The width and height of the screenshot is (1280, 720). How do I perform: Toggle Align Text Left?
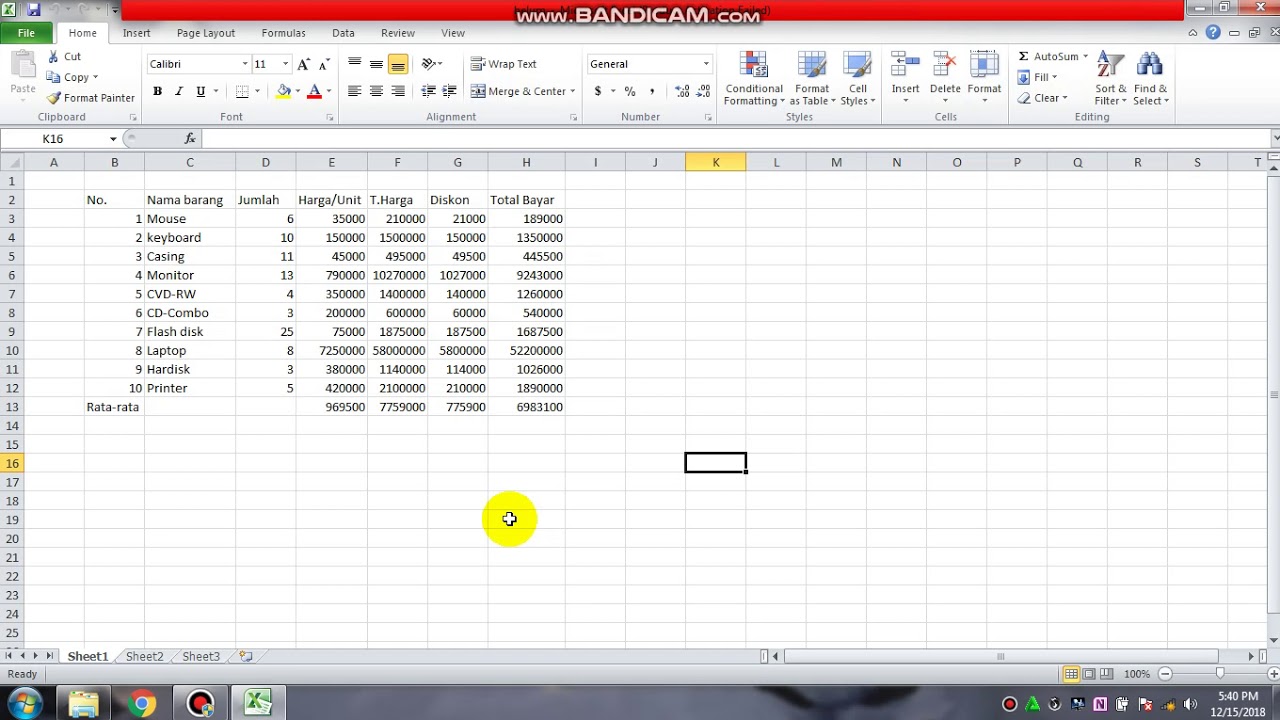click(x=354, y=91)
